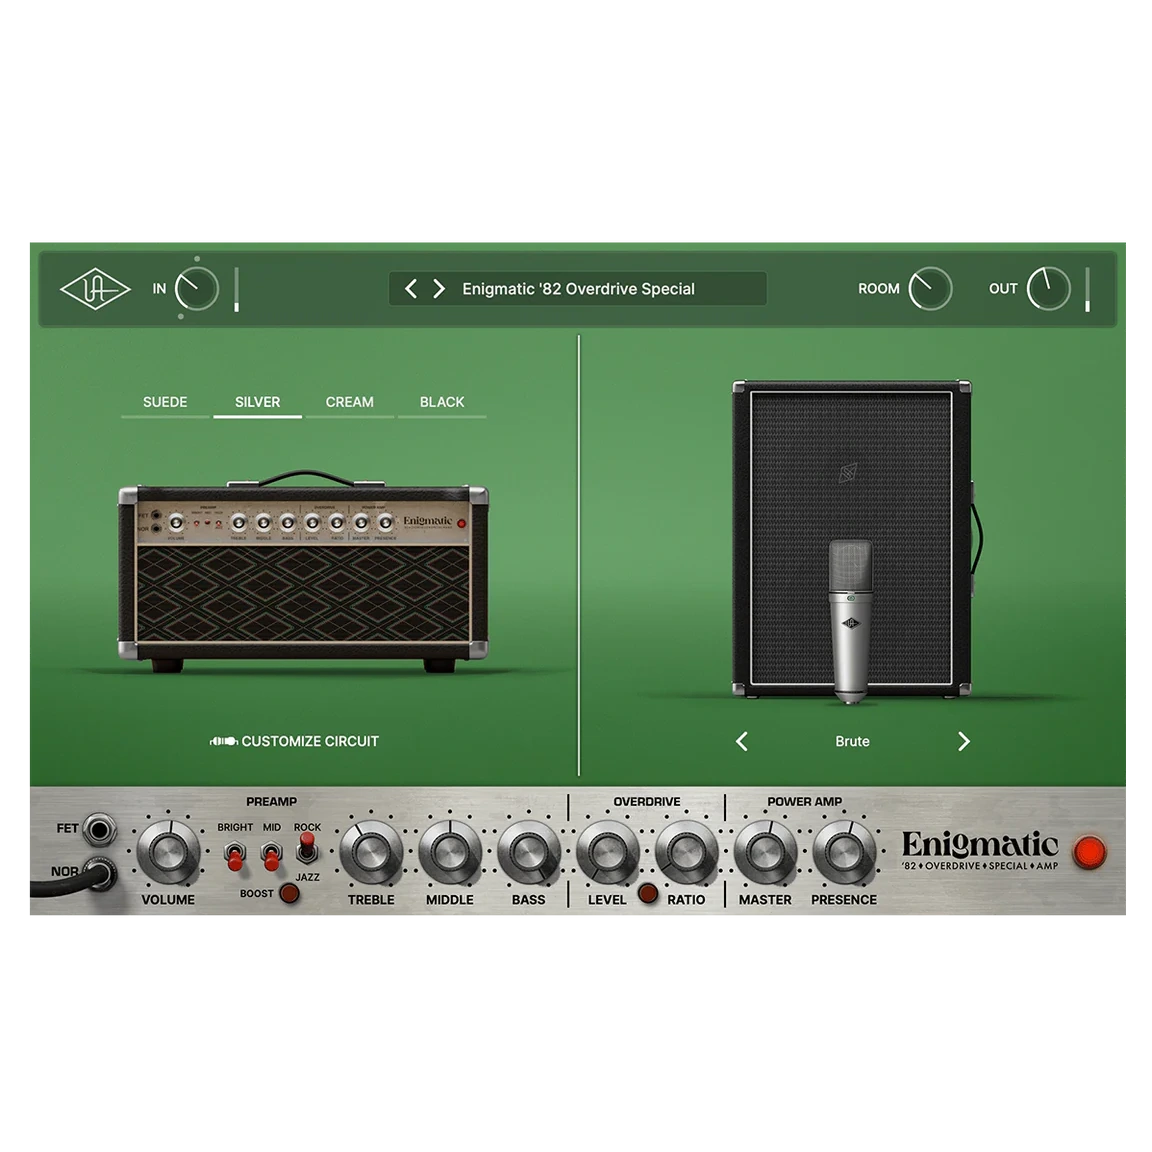
Task: Plug into the NOR input jack
Action: coord(99,873)
